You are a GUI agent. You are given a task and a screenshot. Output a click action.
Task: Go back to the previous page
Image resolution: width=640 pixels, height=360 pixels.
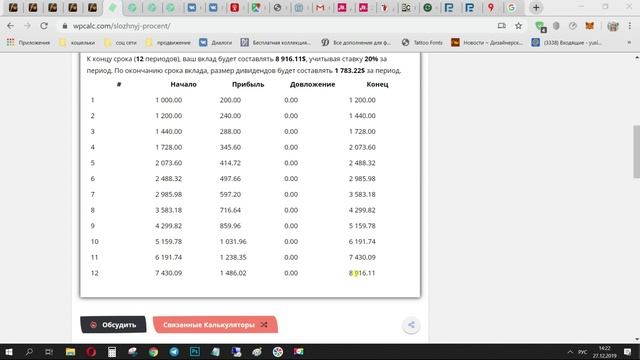(11, 26)
